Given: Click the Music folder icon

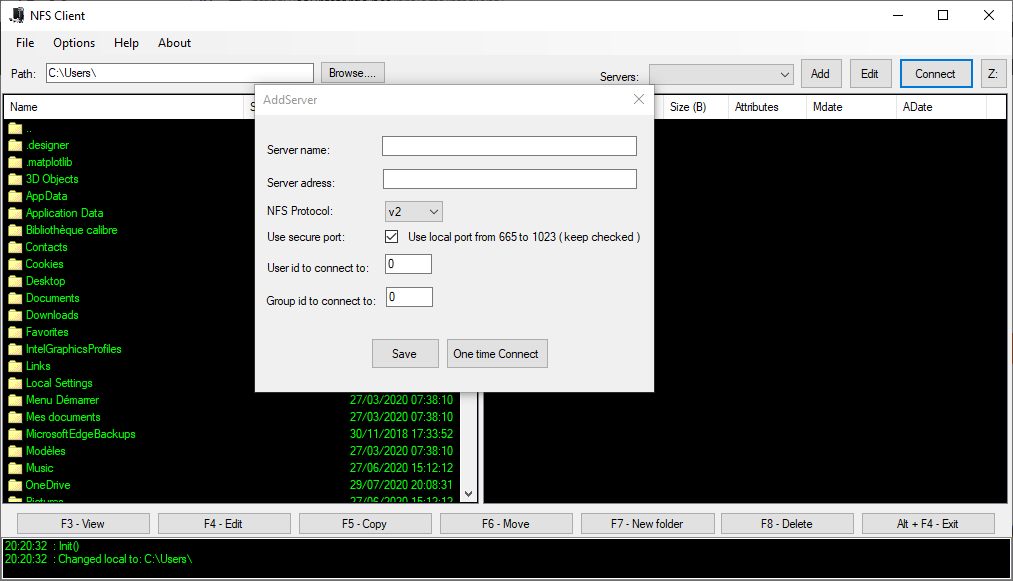Looking at the screenshot, I should click(x=15, y=468).
